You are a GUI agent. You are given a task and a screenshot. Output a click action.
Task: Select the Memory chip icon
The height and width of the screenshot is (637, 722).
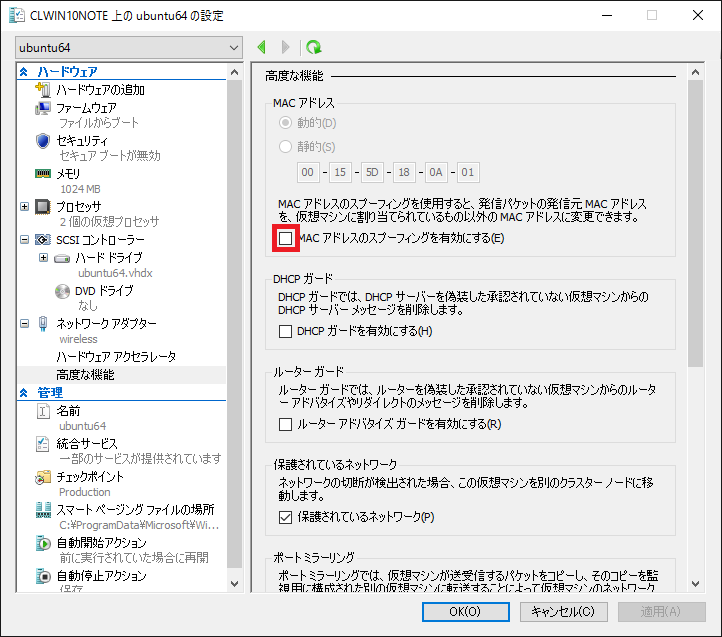pyautogui.click(x=43, y=173)
